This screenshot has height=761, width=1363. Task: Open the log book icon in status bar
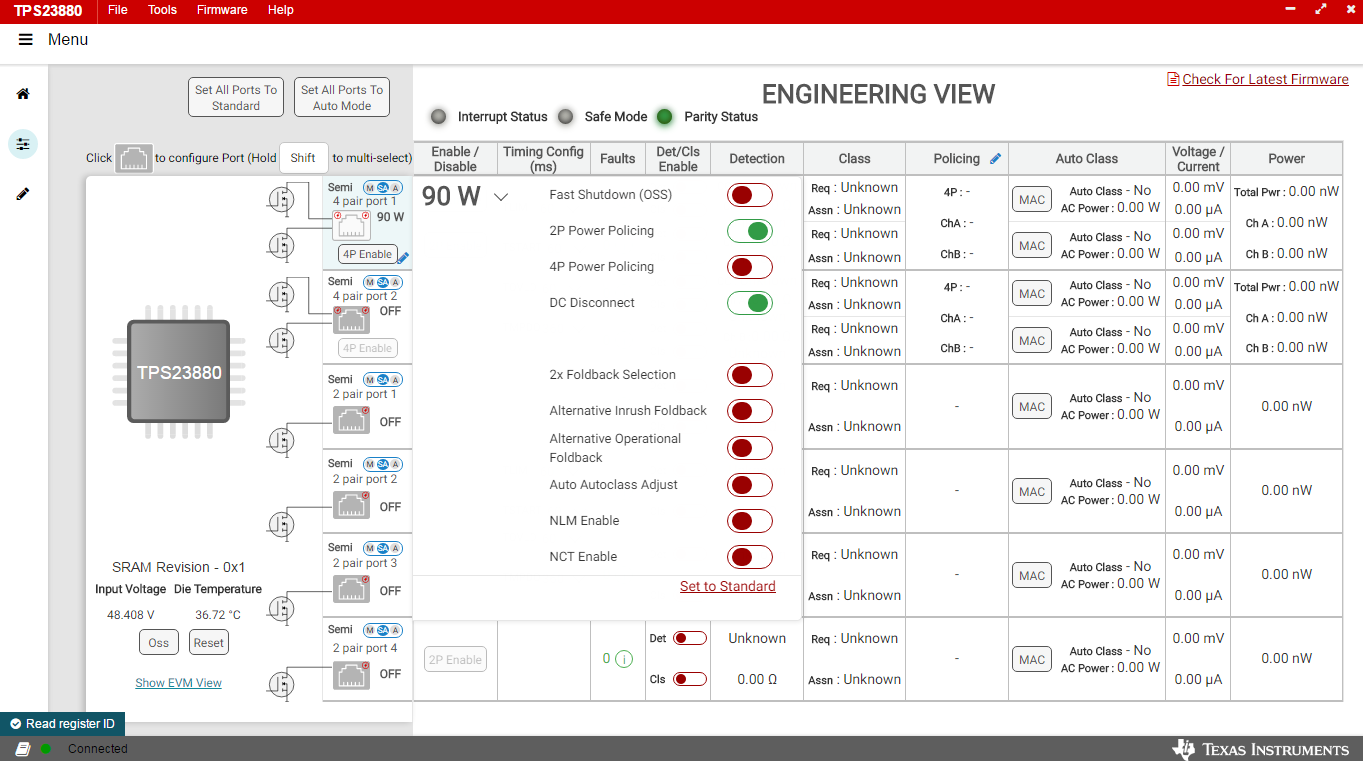(23, 749)
